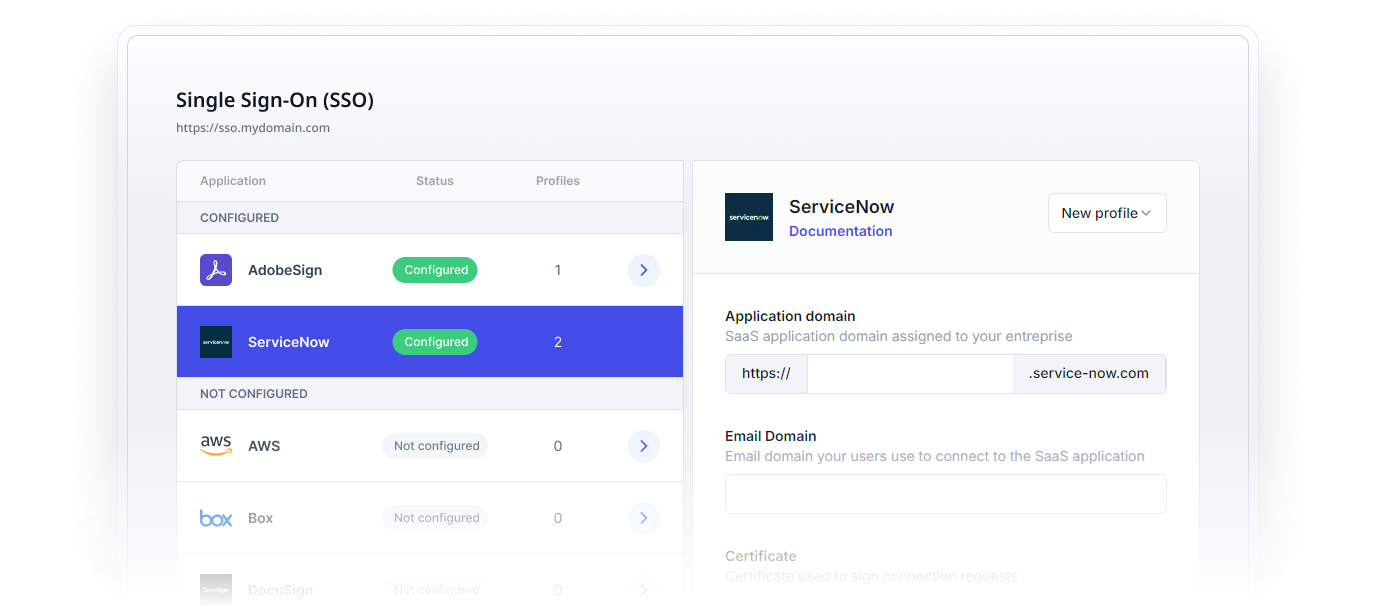Click the Configured badge next to AdobeSign
Viewport: 1376px width, 608px height.
click(x=434, y=270)
